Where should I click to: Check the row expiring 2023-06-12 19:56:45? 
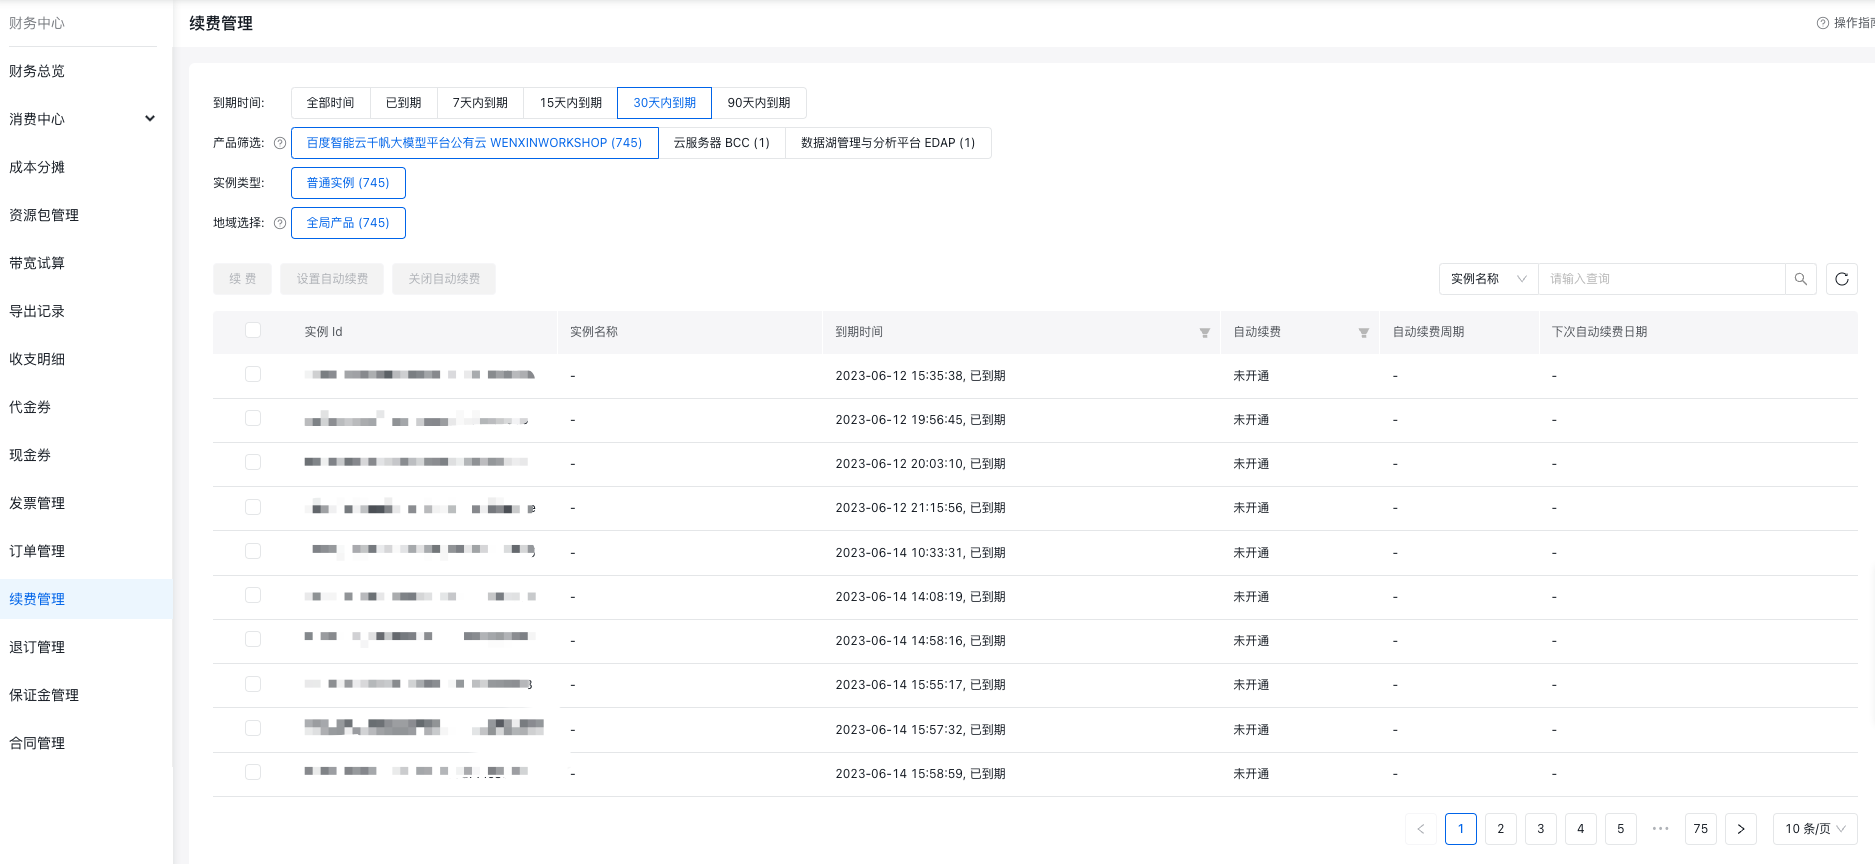[x=253, y=418]
